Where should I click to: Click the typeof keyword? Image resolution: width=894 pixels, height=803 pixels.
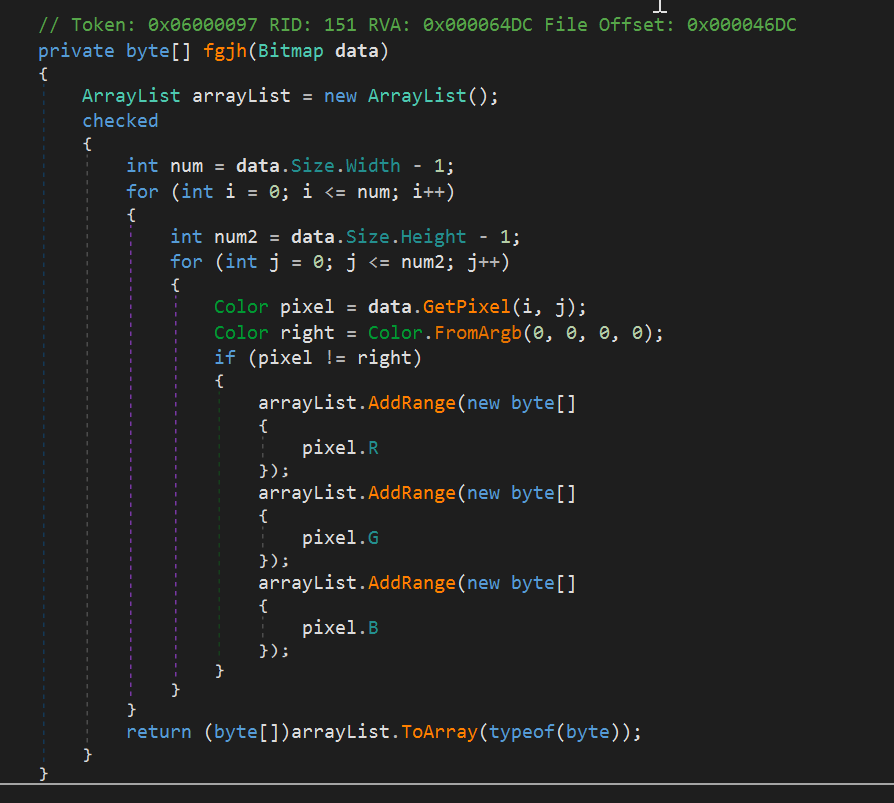tap(522, 732)
